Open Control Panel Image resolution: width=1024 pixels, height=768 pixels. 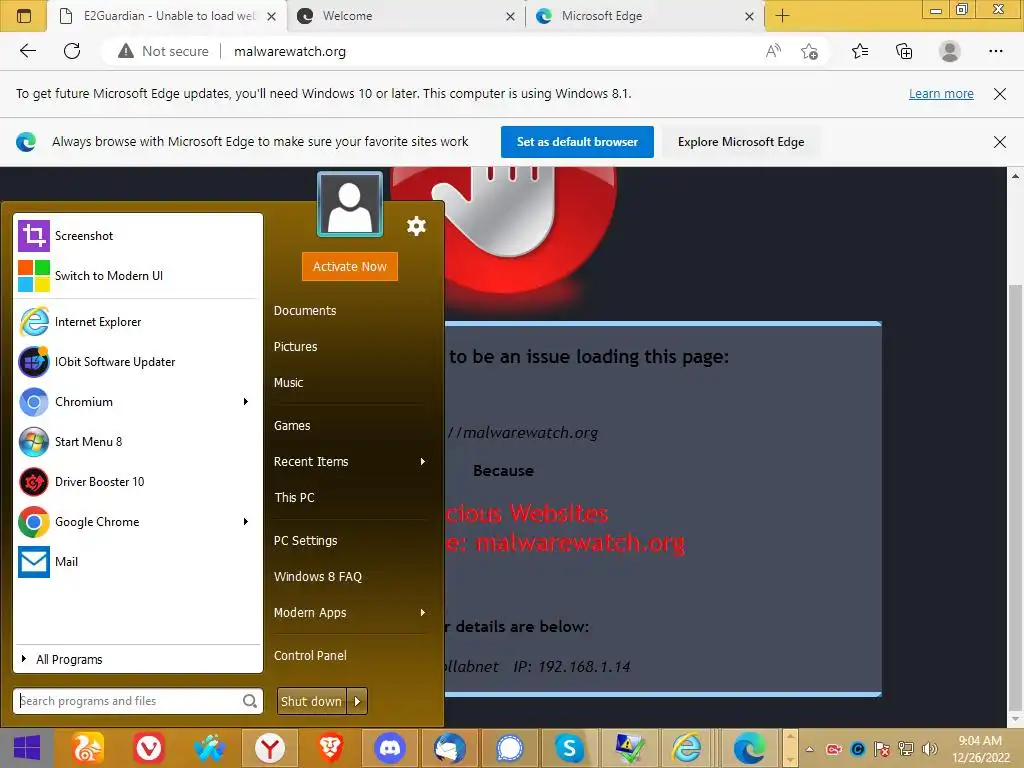(x=310, y=656)
